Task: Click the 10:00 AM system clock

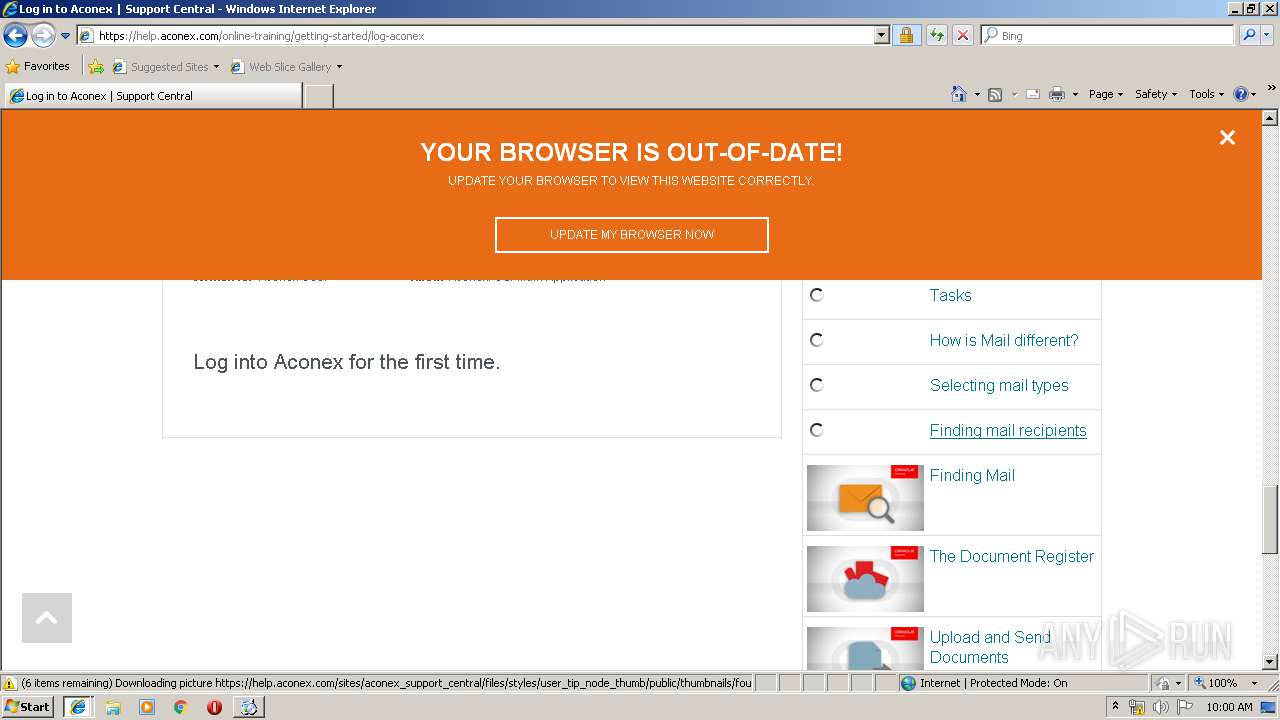Action: [x=1229, y=707]
